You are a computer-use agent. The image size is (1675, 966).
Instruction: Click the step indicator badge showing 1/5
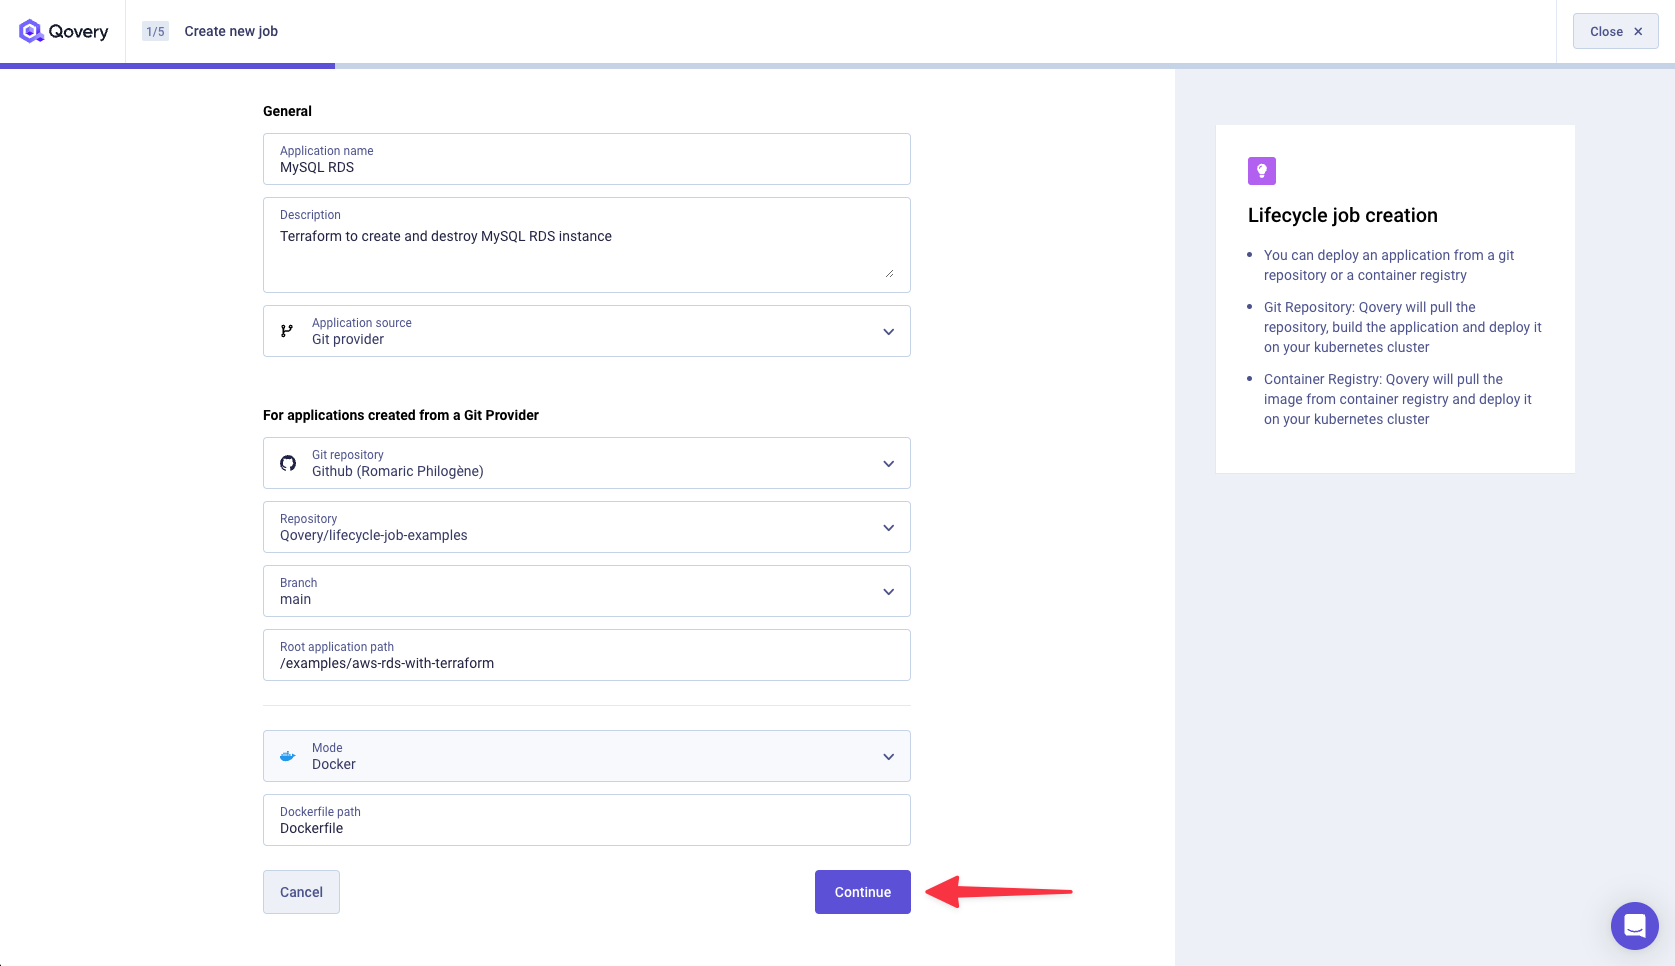tap(153, 30)
